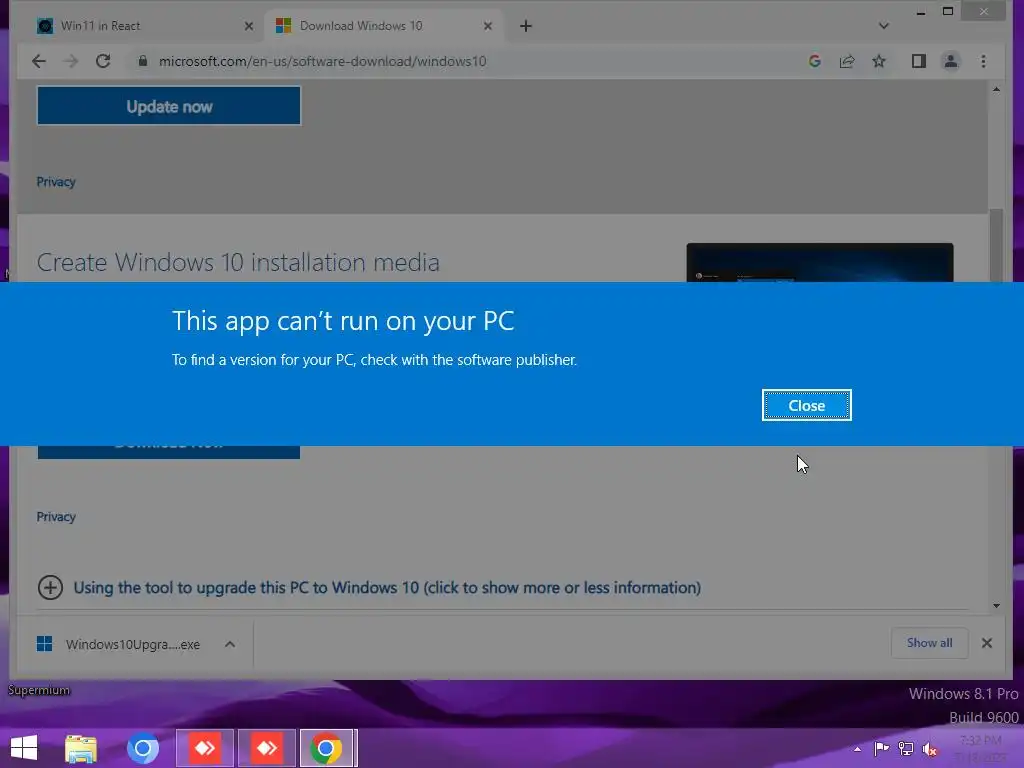Click the Update now button
Viewport: 1024px width, 768px height.
169,106
